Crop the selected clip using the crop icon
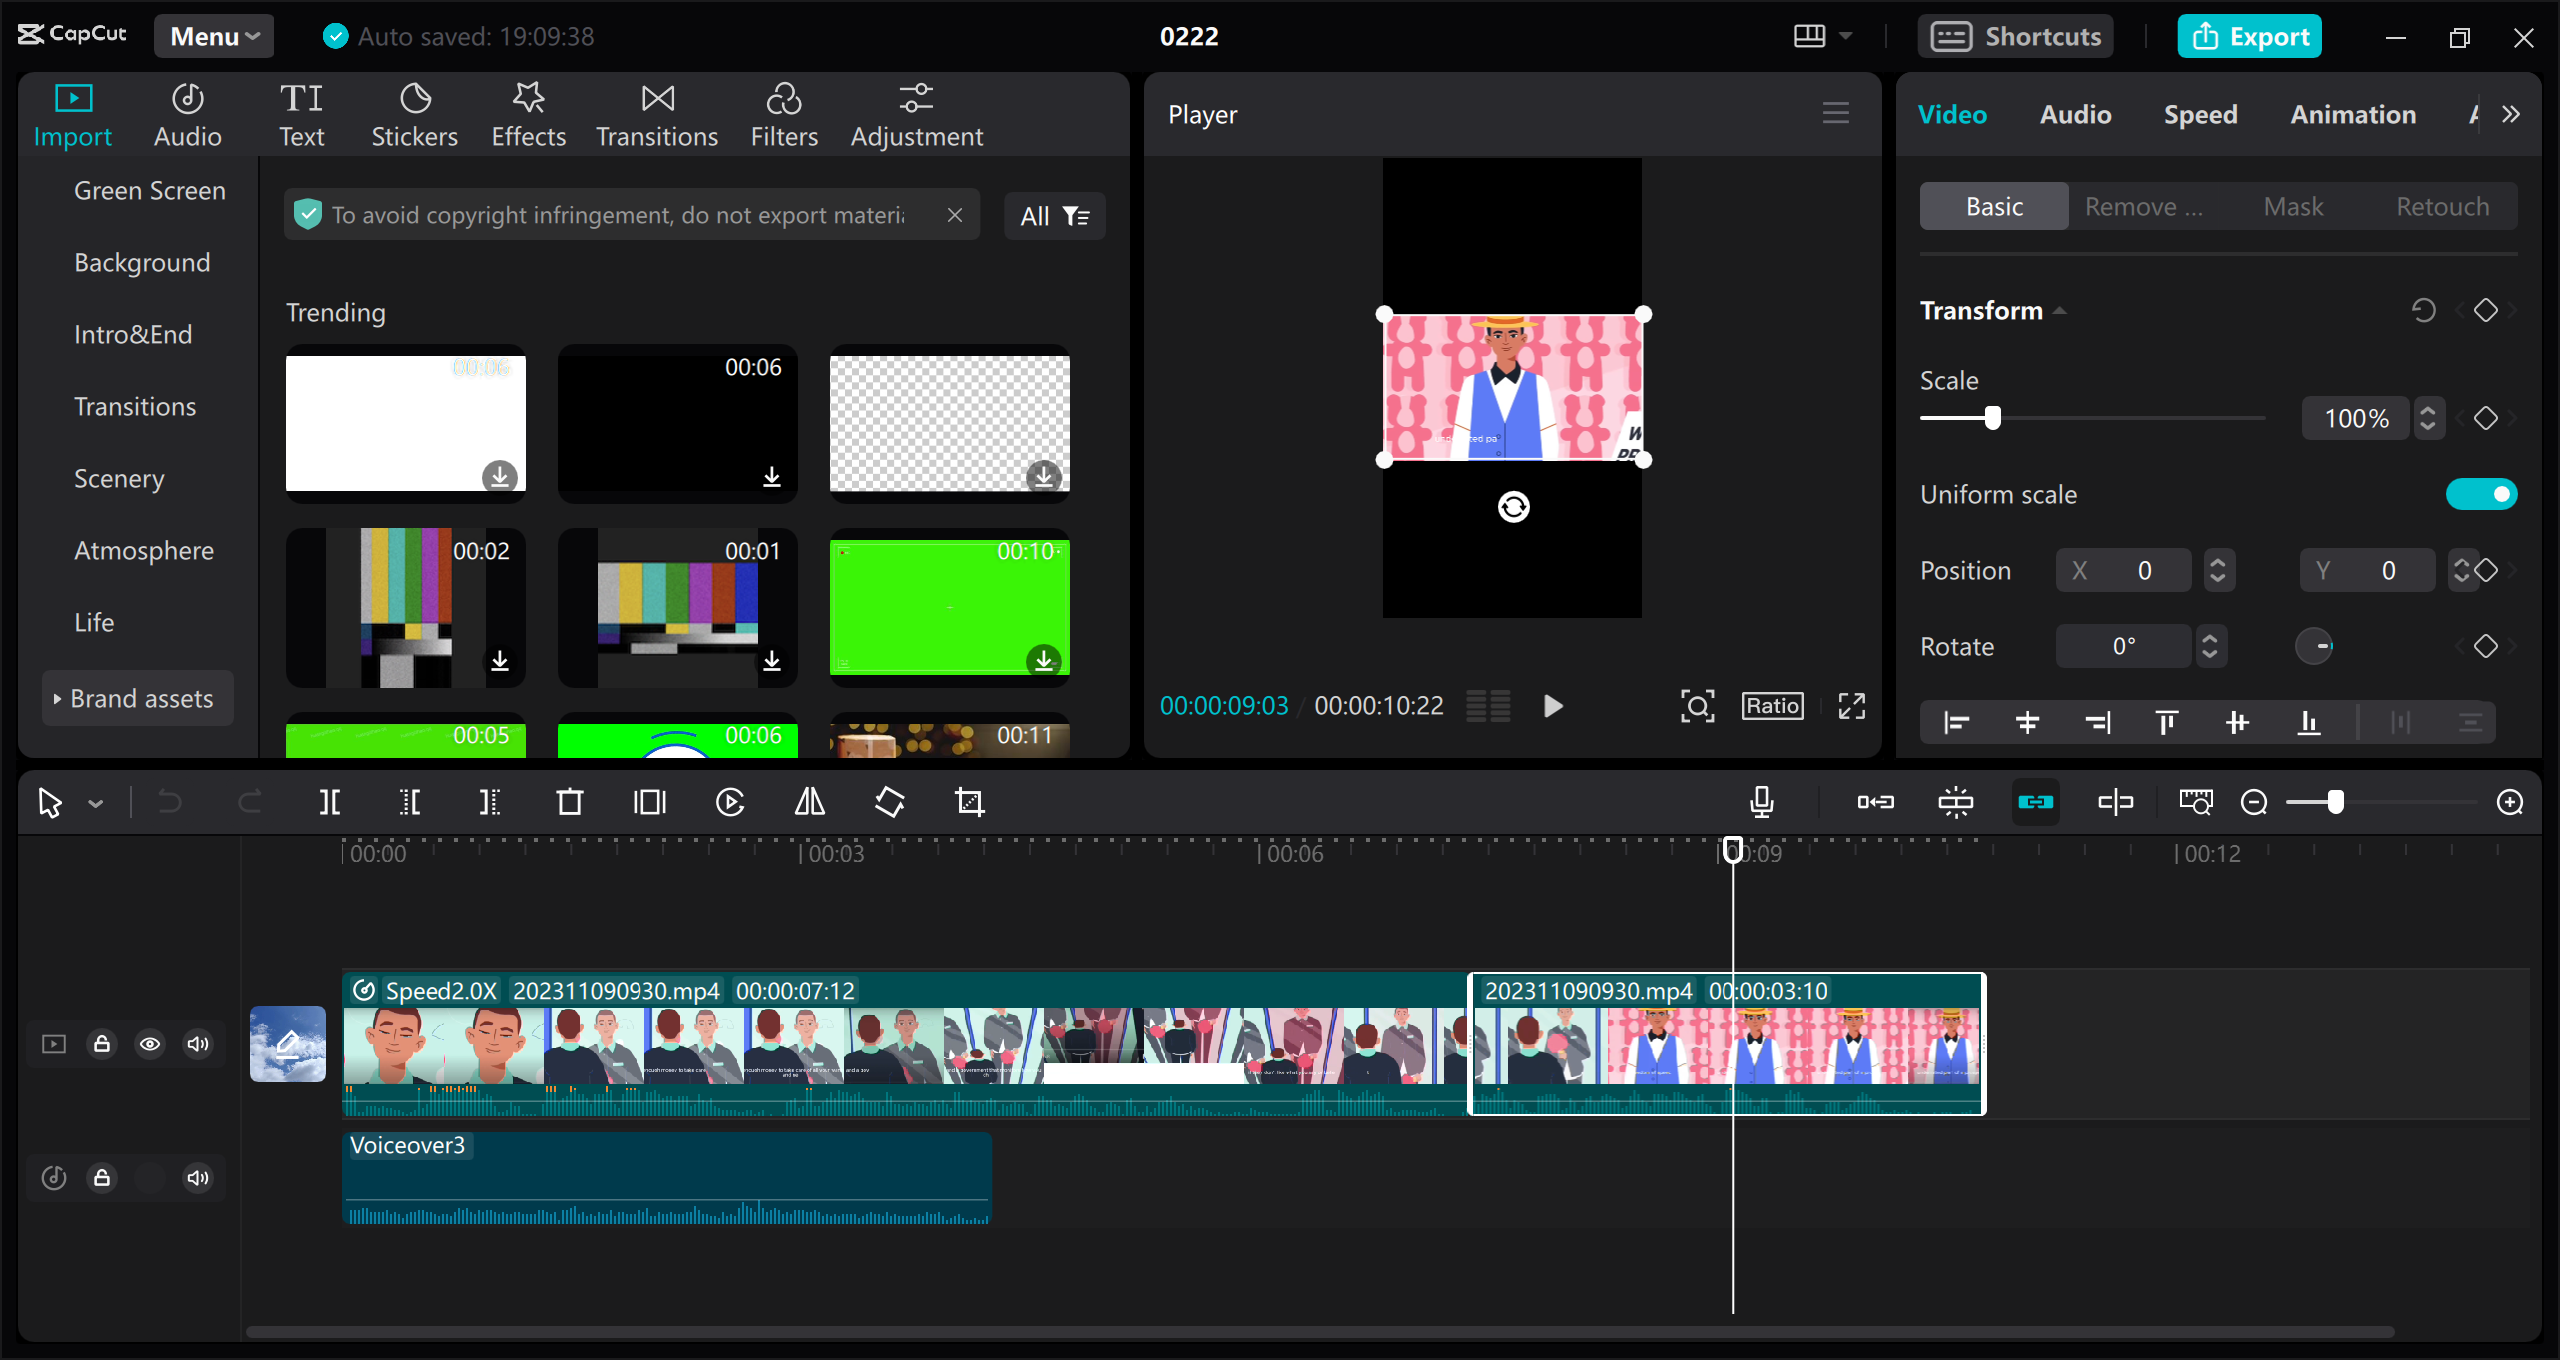The width and height of the screenshot is (2560, 1360). [970, 801]
